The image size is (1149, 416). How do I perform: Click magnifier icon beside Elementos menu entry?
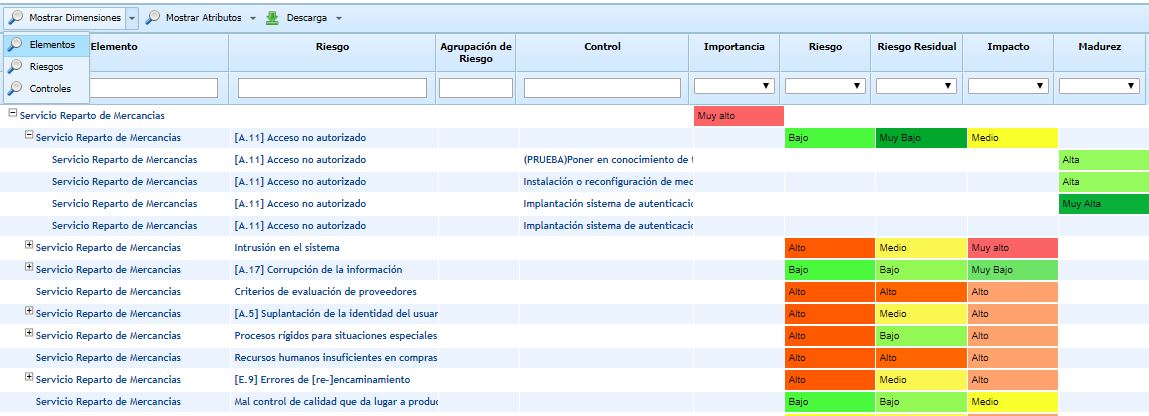[x=15, y=45]
